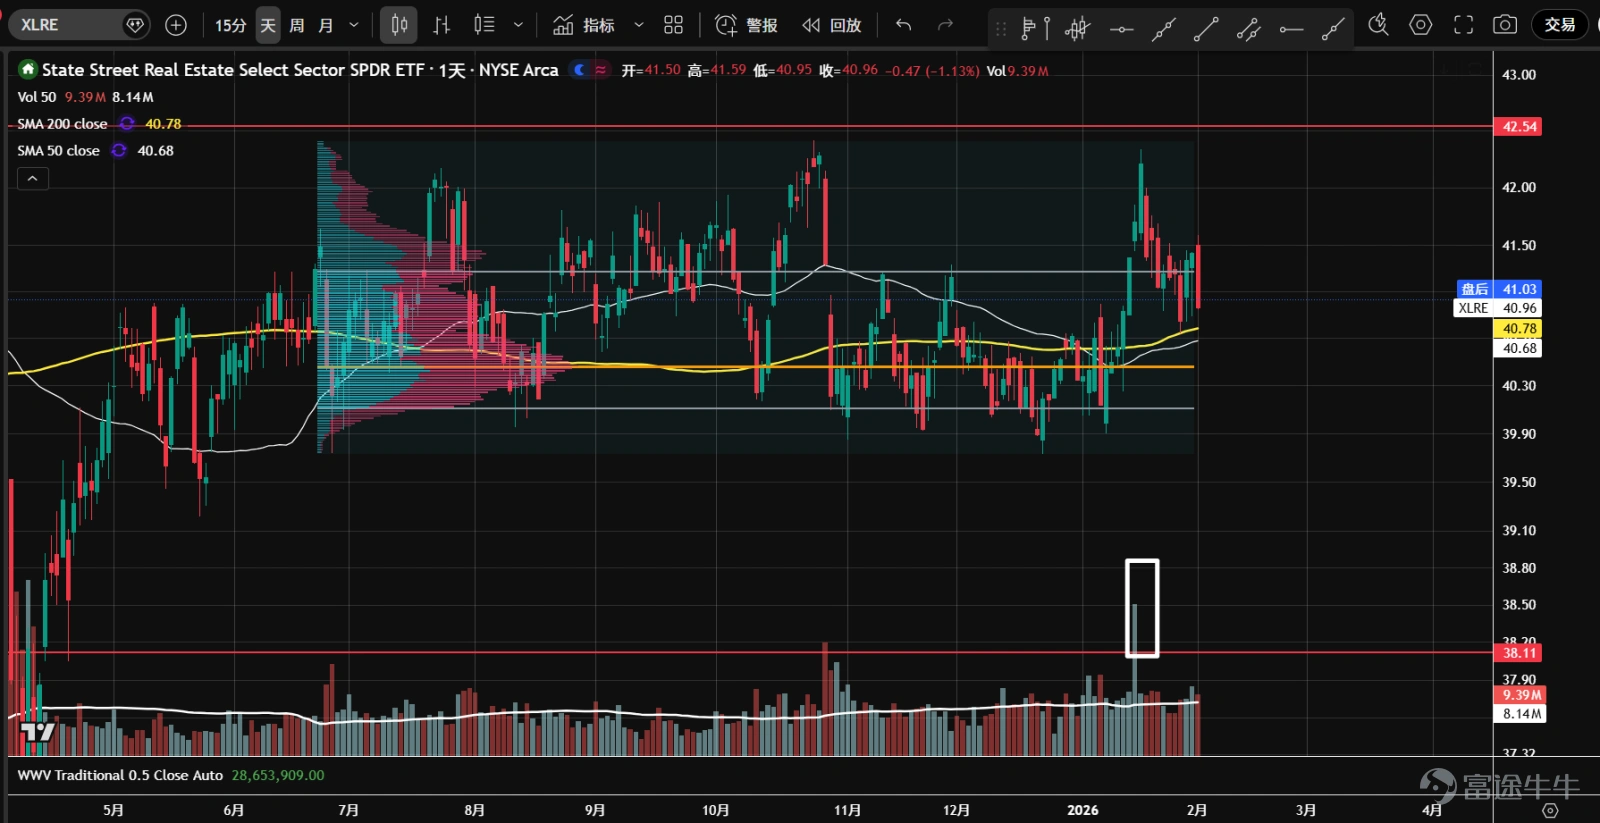Click the yellow 40.78 SMA price label
The height and width of the screenshot is (823, 1600).
tap(1518, 328)
